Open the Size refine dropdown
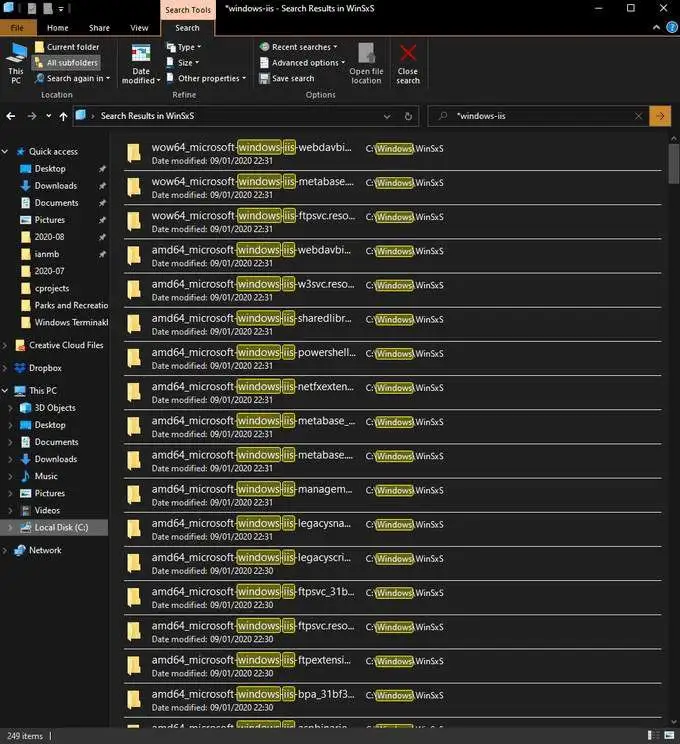Viewport: 680px width, 744px height. [x=183, y=63]
